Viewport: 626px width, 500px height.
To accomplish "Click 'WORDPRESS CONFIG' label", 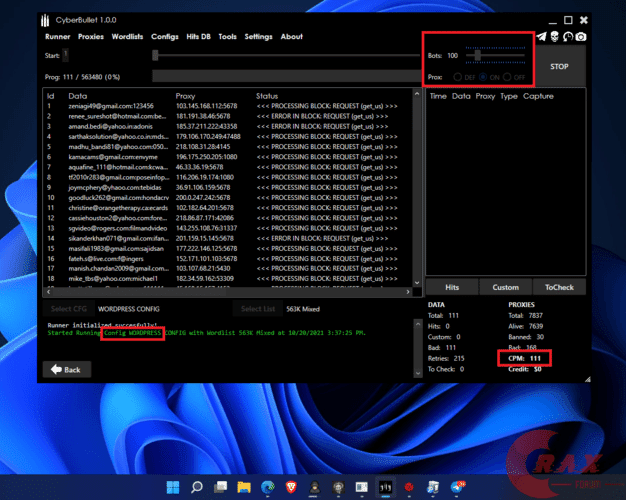I will [129, 309].
